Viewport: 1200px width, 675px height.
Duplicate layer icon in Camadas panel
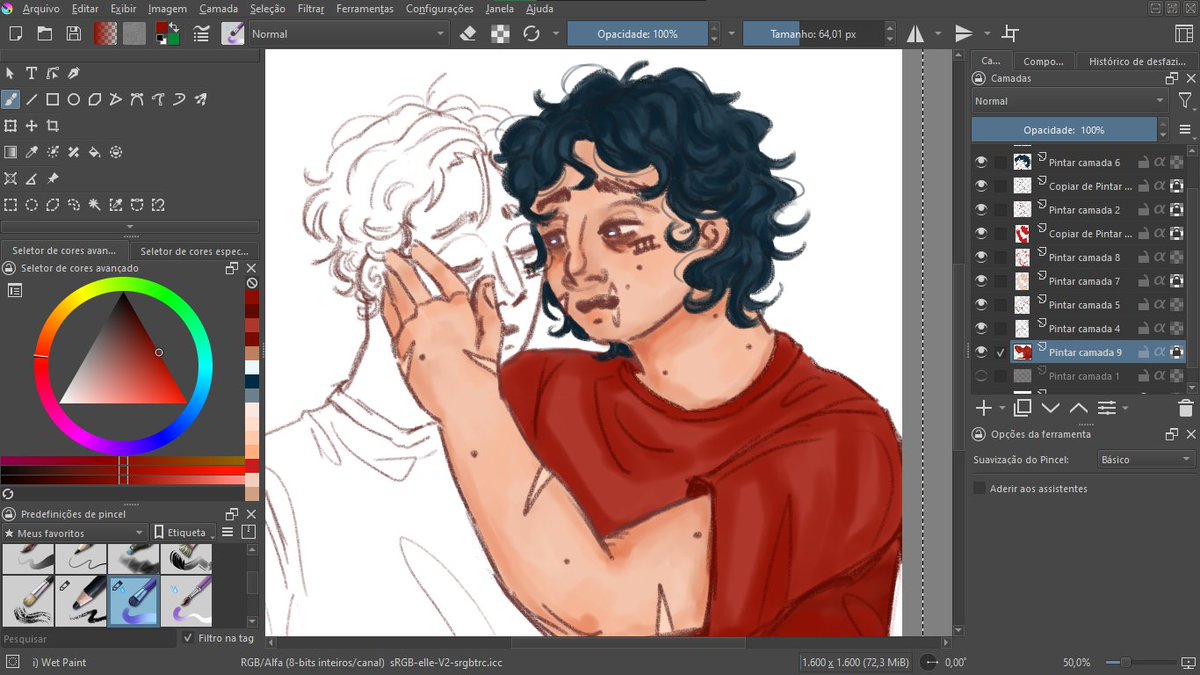pyautogui.click(x=1022, y=408)
